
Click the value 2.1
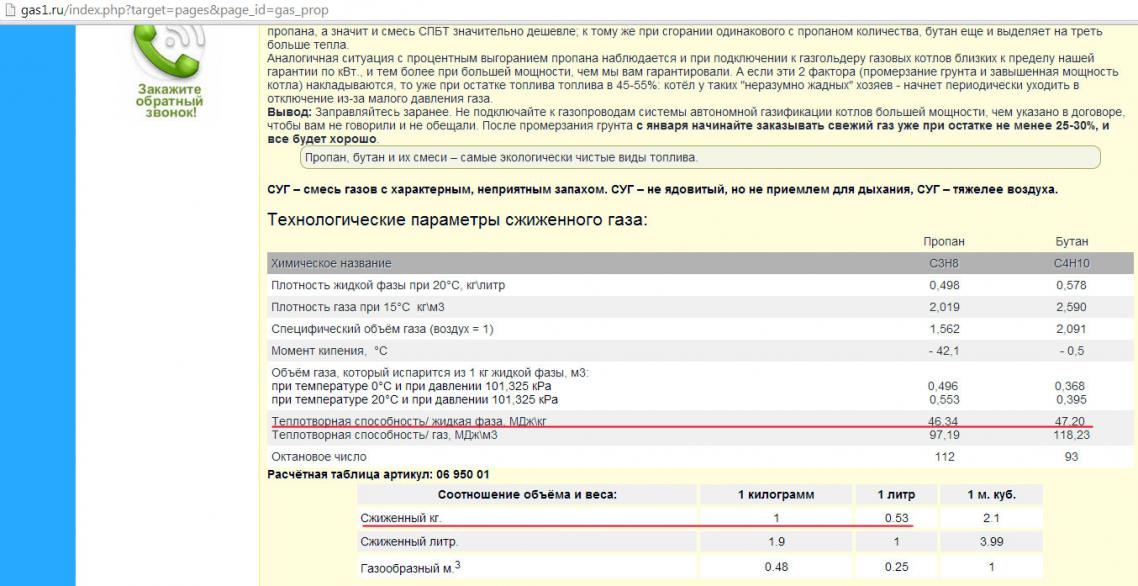(991, 518)
